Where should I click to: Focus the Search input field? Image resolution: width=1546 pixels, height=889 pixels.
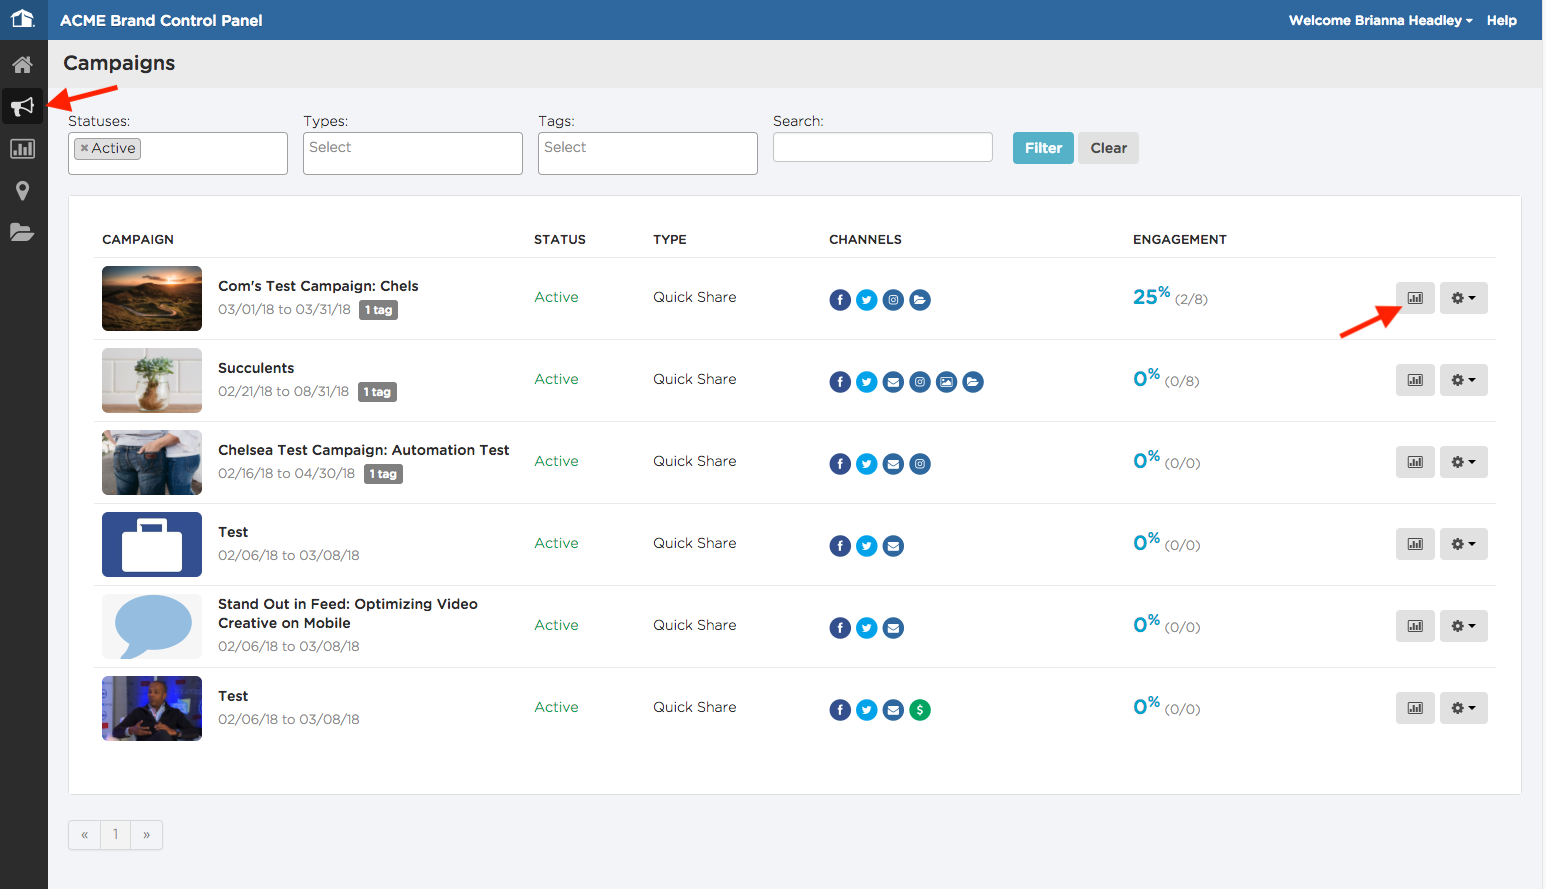[x=883, y=147]
